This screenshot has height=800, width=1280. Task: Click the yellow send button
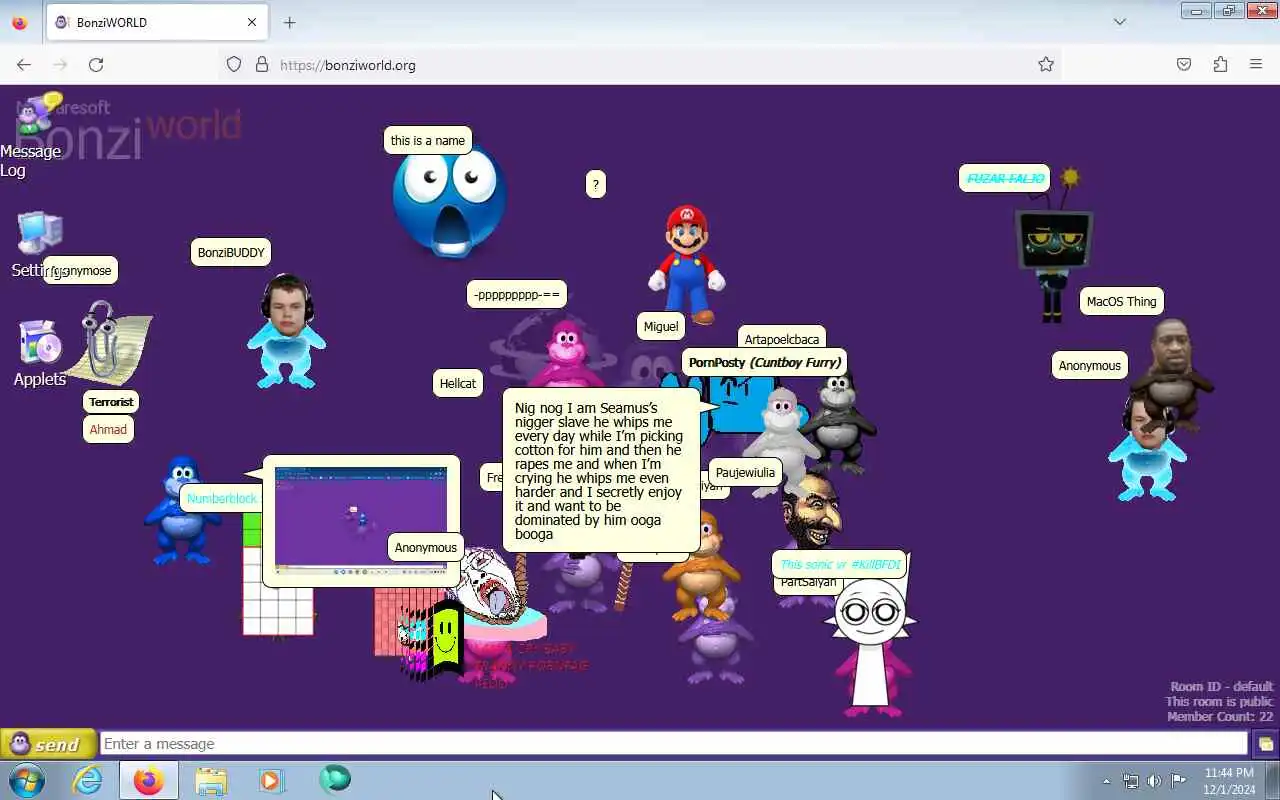[48, 744]
